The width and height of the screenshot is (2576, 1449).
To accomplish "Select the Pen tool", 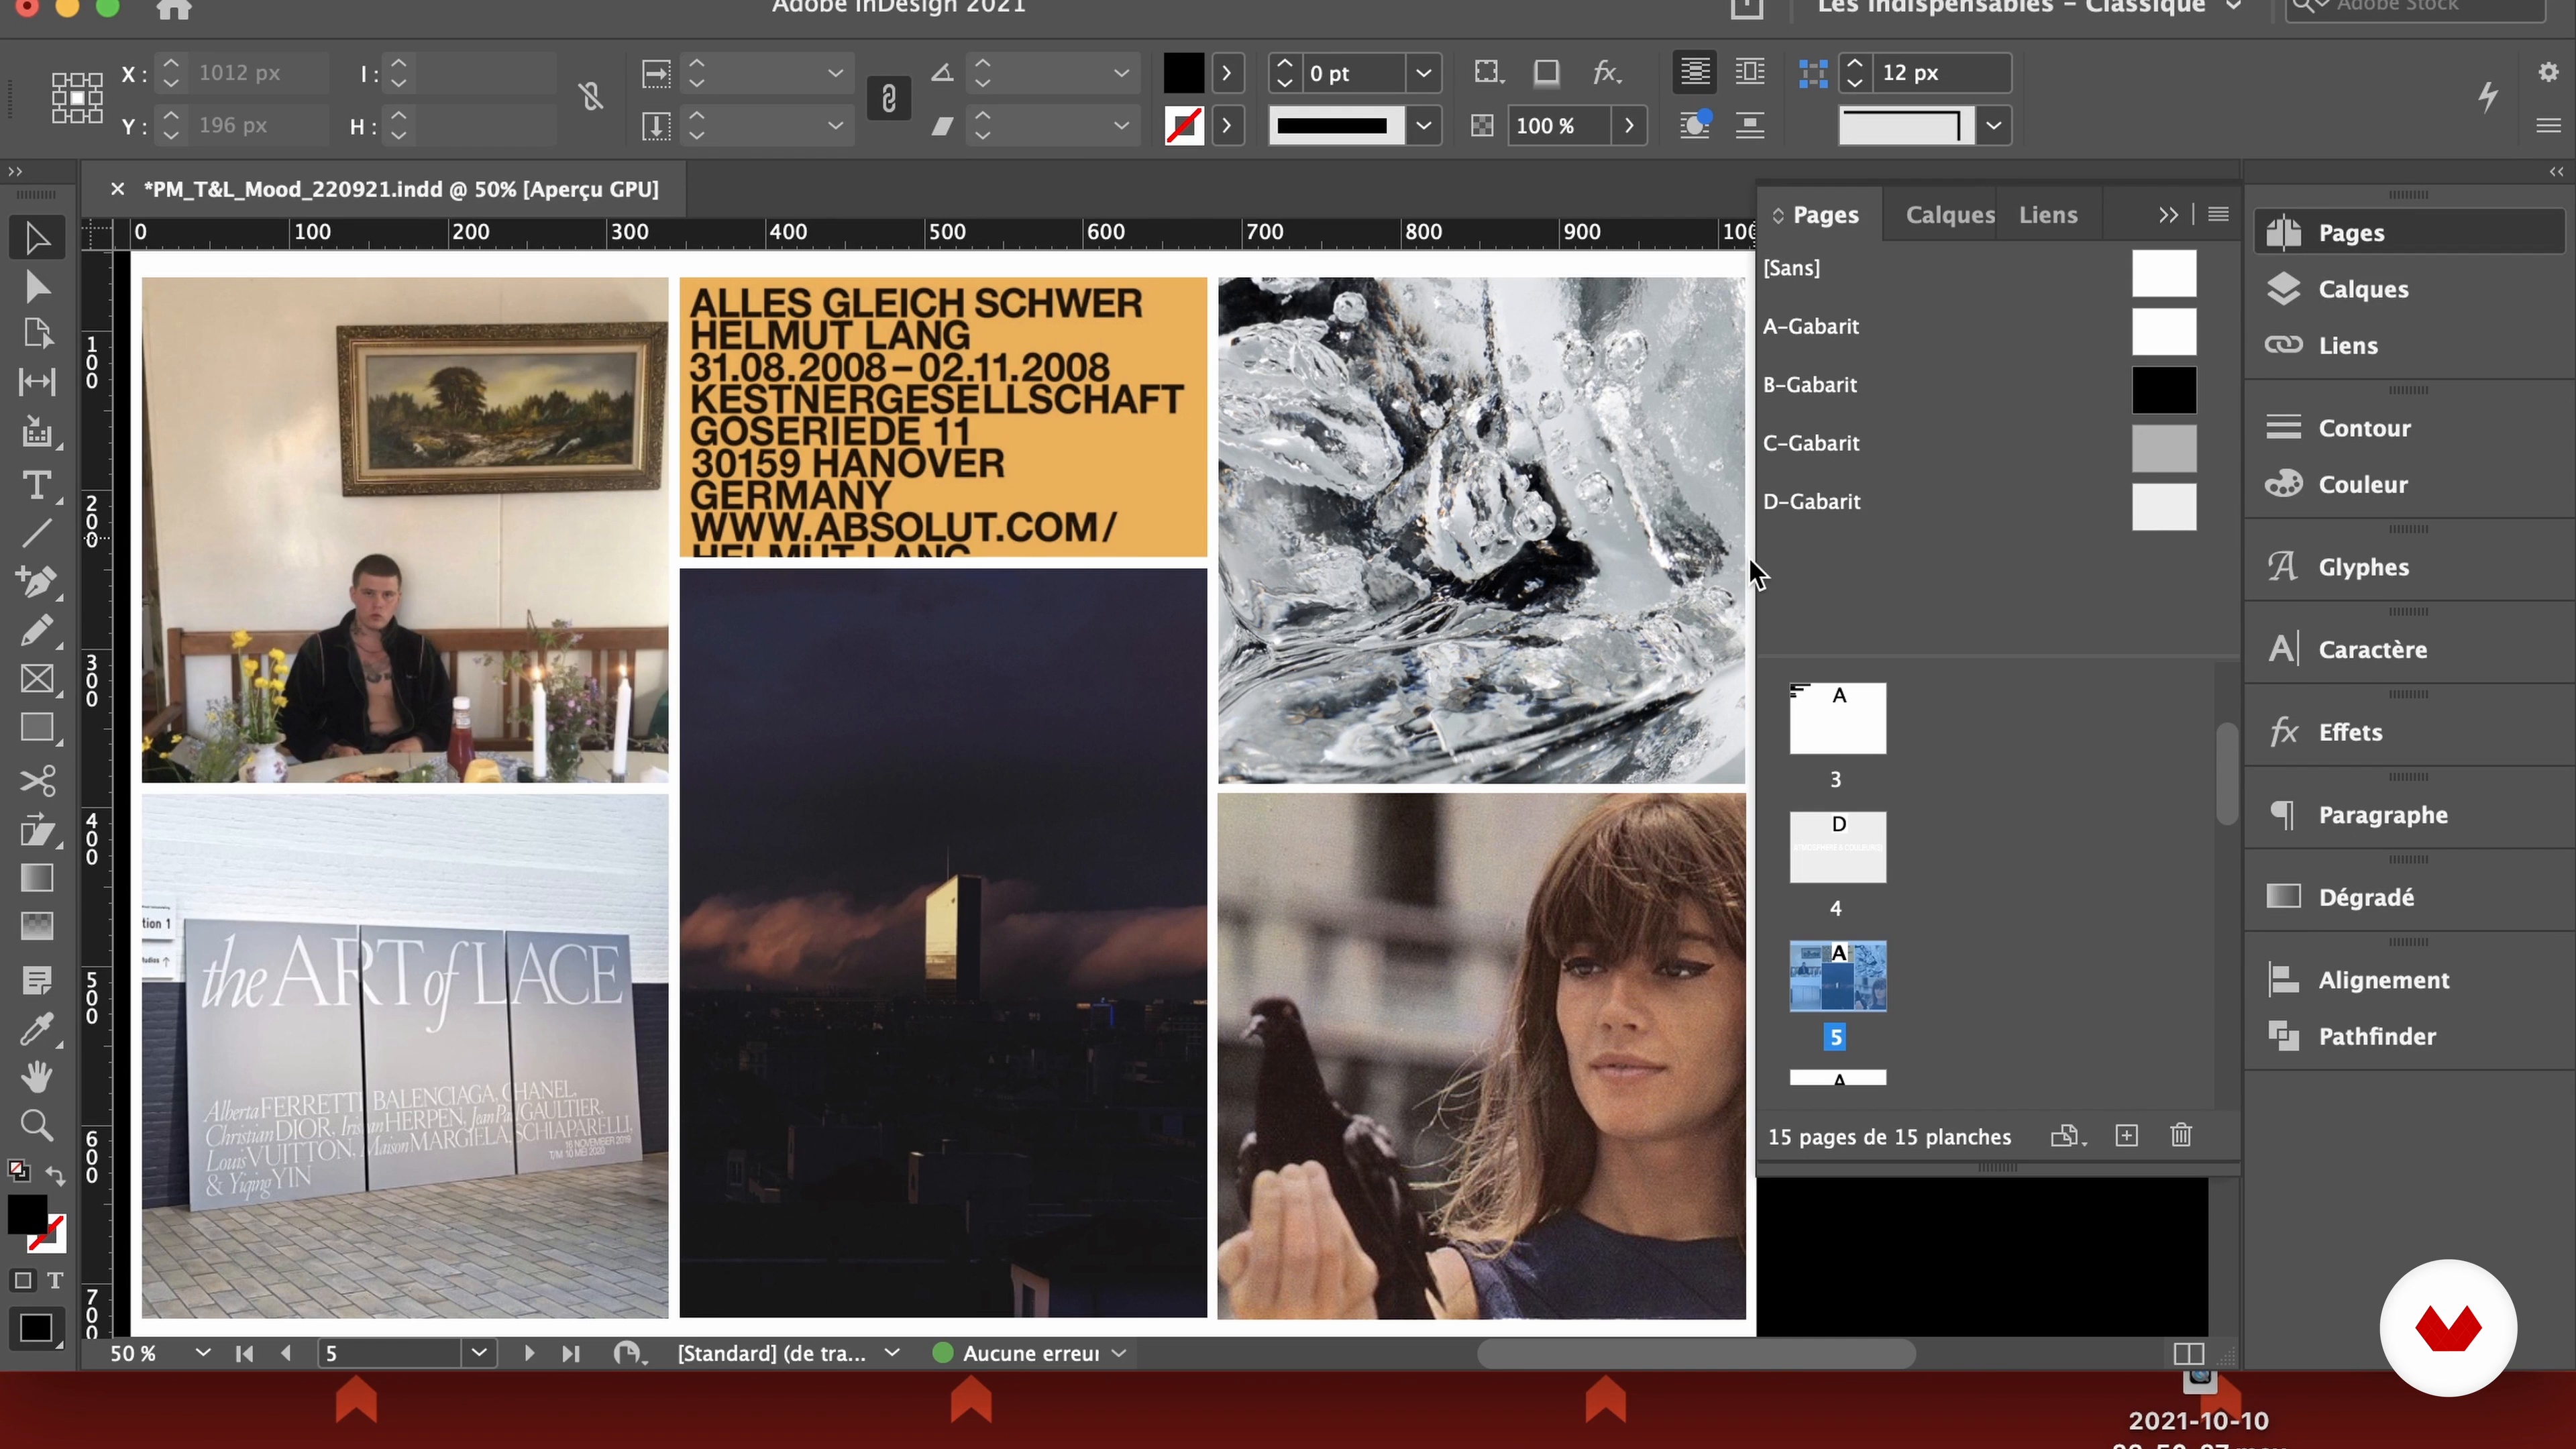I will pyautogui.click(x=37, y=582).
